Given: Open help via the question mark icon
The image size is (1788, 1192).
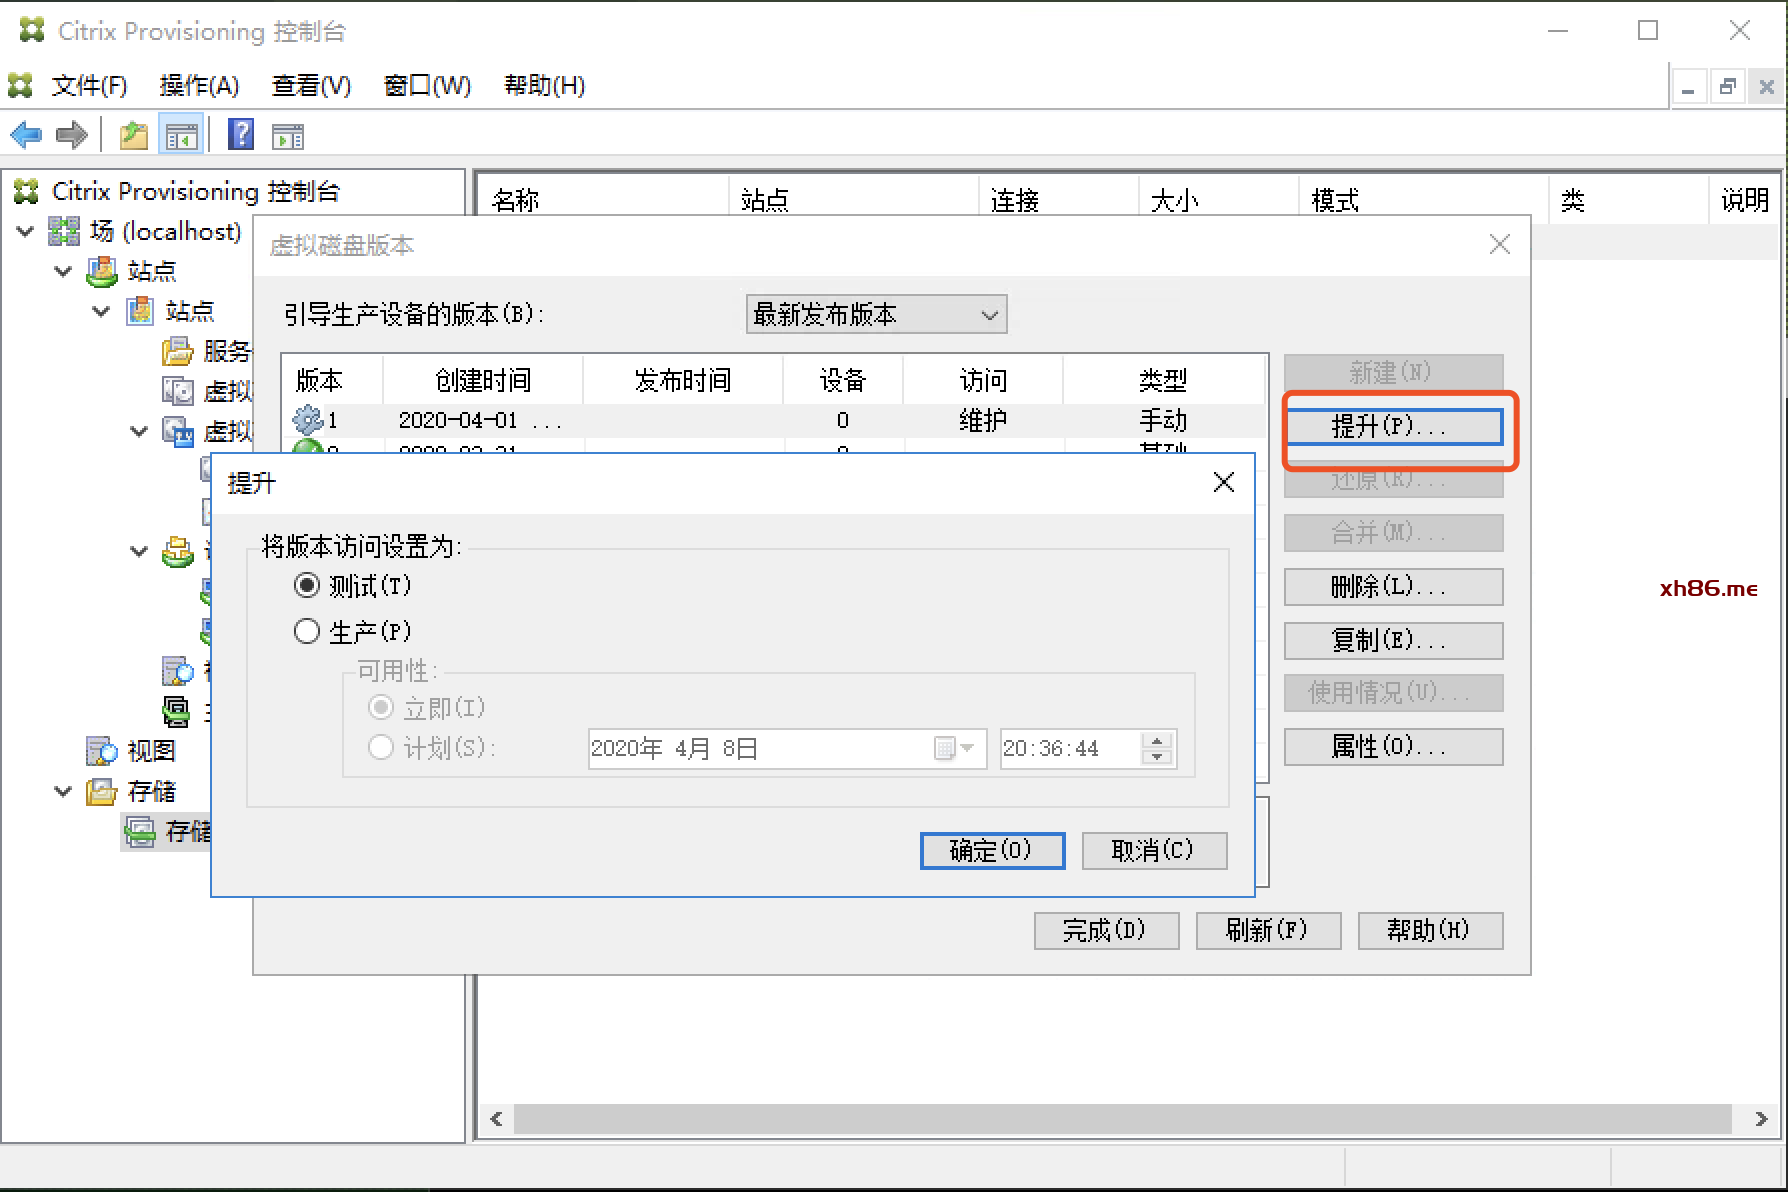Looking at the screenshot, I should pos(241,134).
